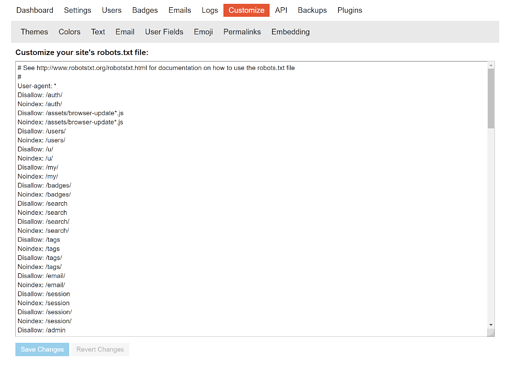
Task: Click the Revert Changes button
Action: click(100, 349)
